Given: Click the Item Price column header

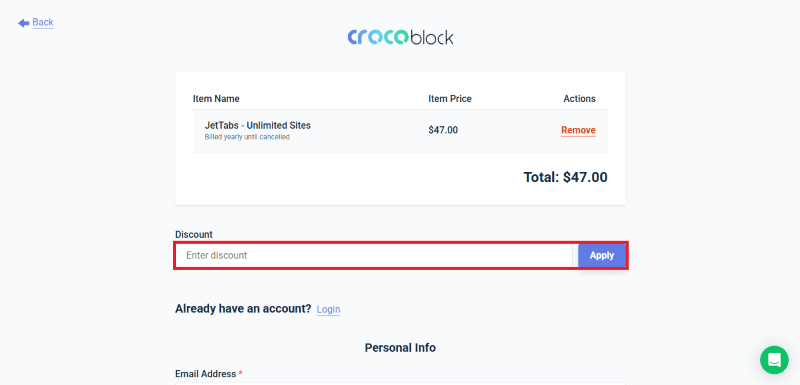Looking at the screenshot, I should (x=450, y=99).
